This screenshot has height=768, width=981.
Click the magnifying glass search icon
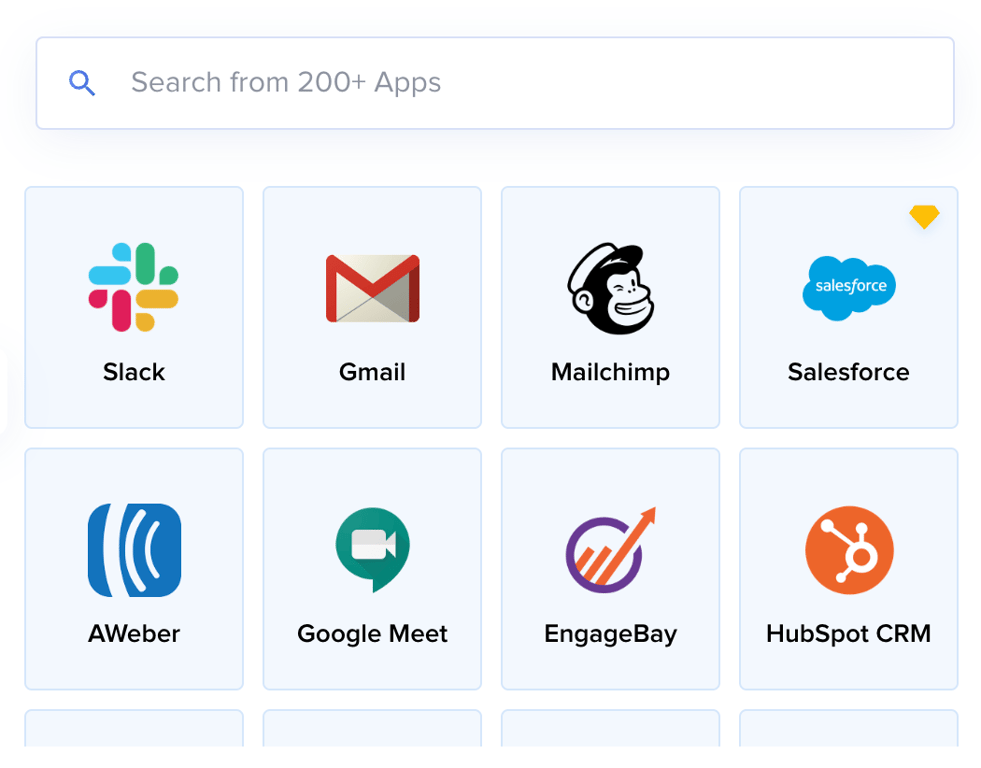[82, 83]
